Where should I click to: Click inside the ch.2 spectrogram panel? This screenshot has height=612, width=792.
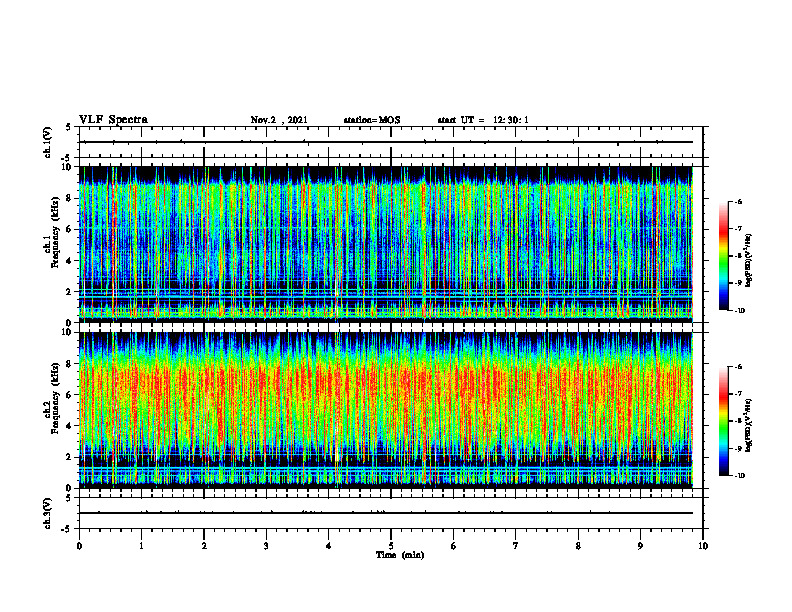click(x=386, y=410)
